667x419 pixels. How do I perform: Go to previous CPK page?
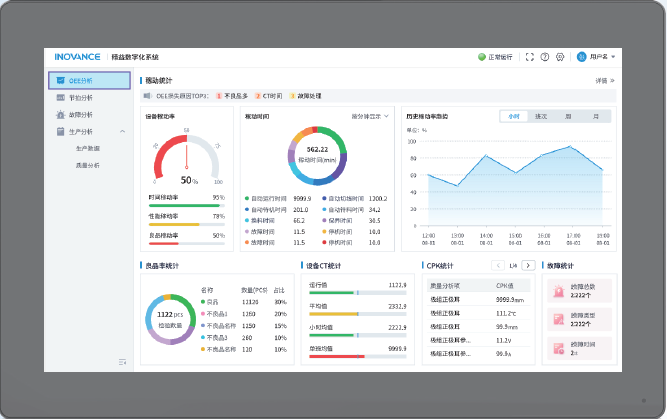(498, 265)
